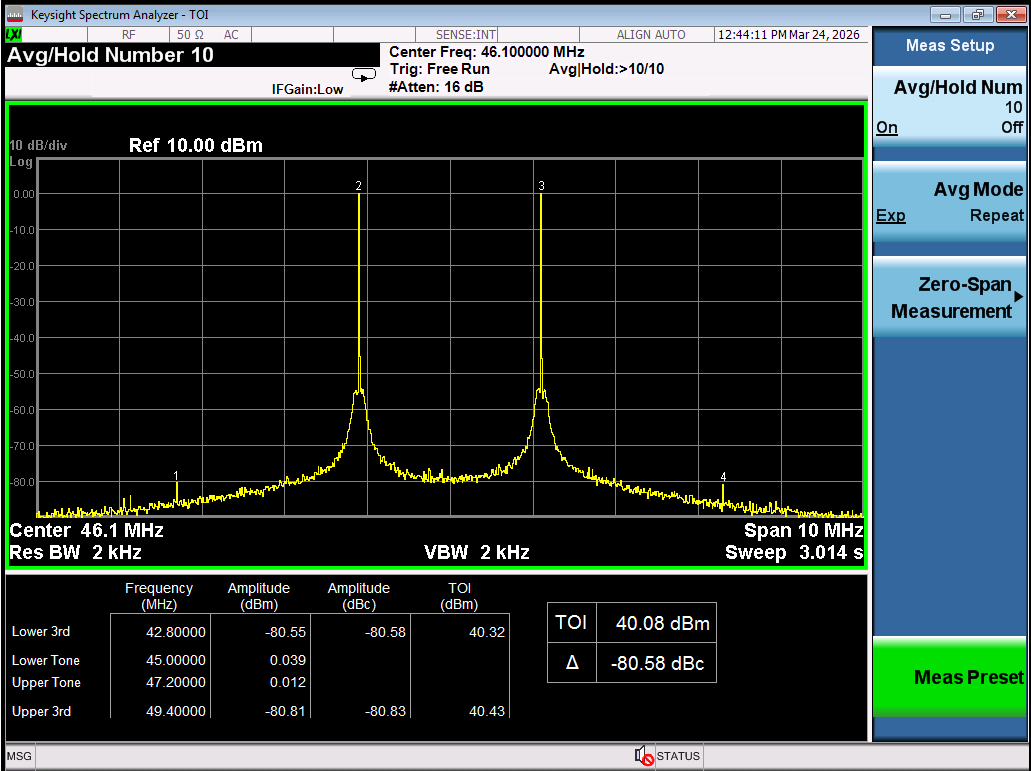Click the green LXI indicator icon

pos(14,35)
